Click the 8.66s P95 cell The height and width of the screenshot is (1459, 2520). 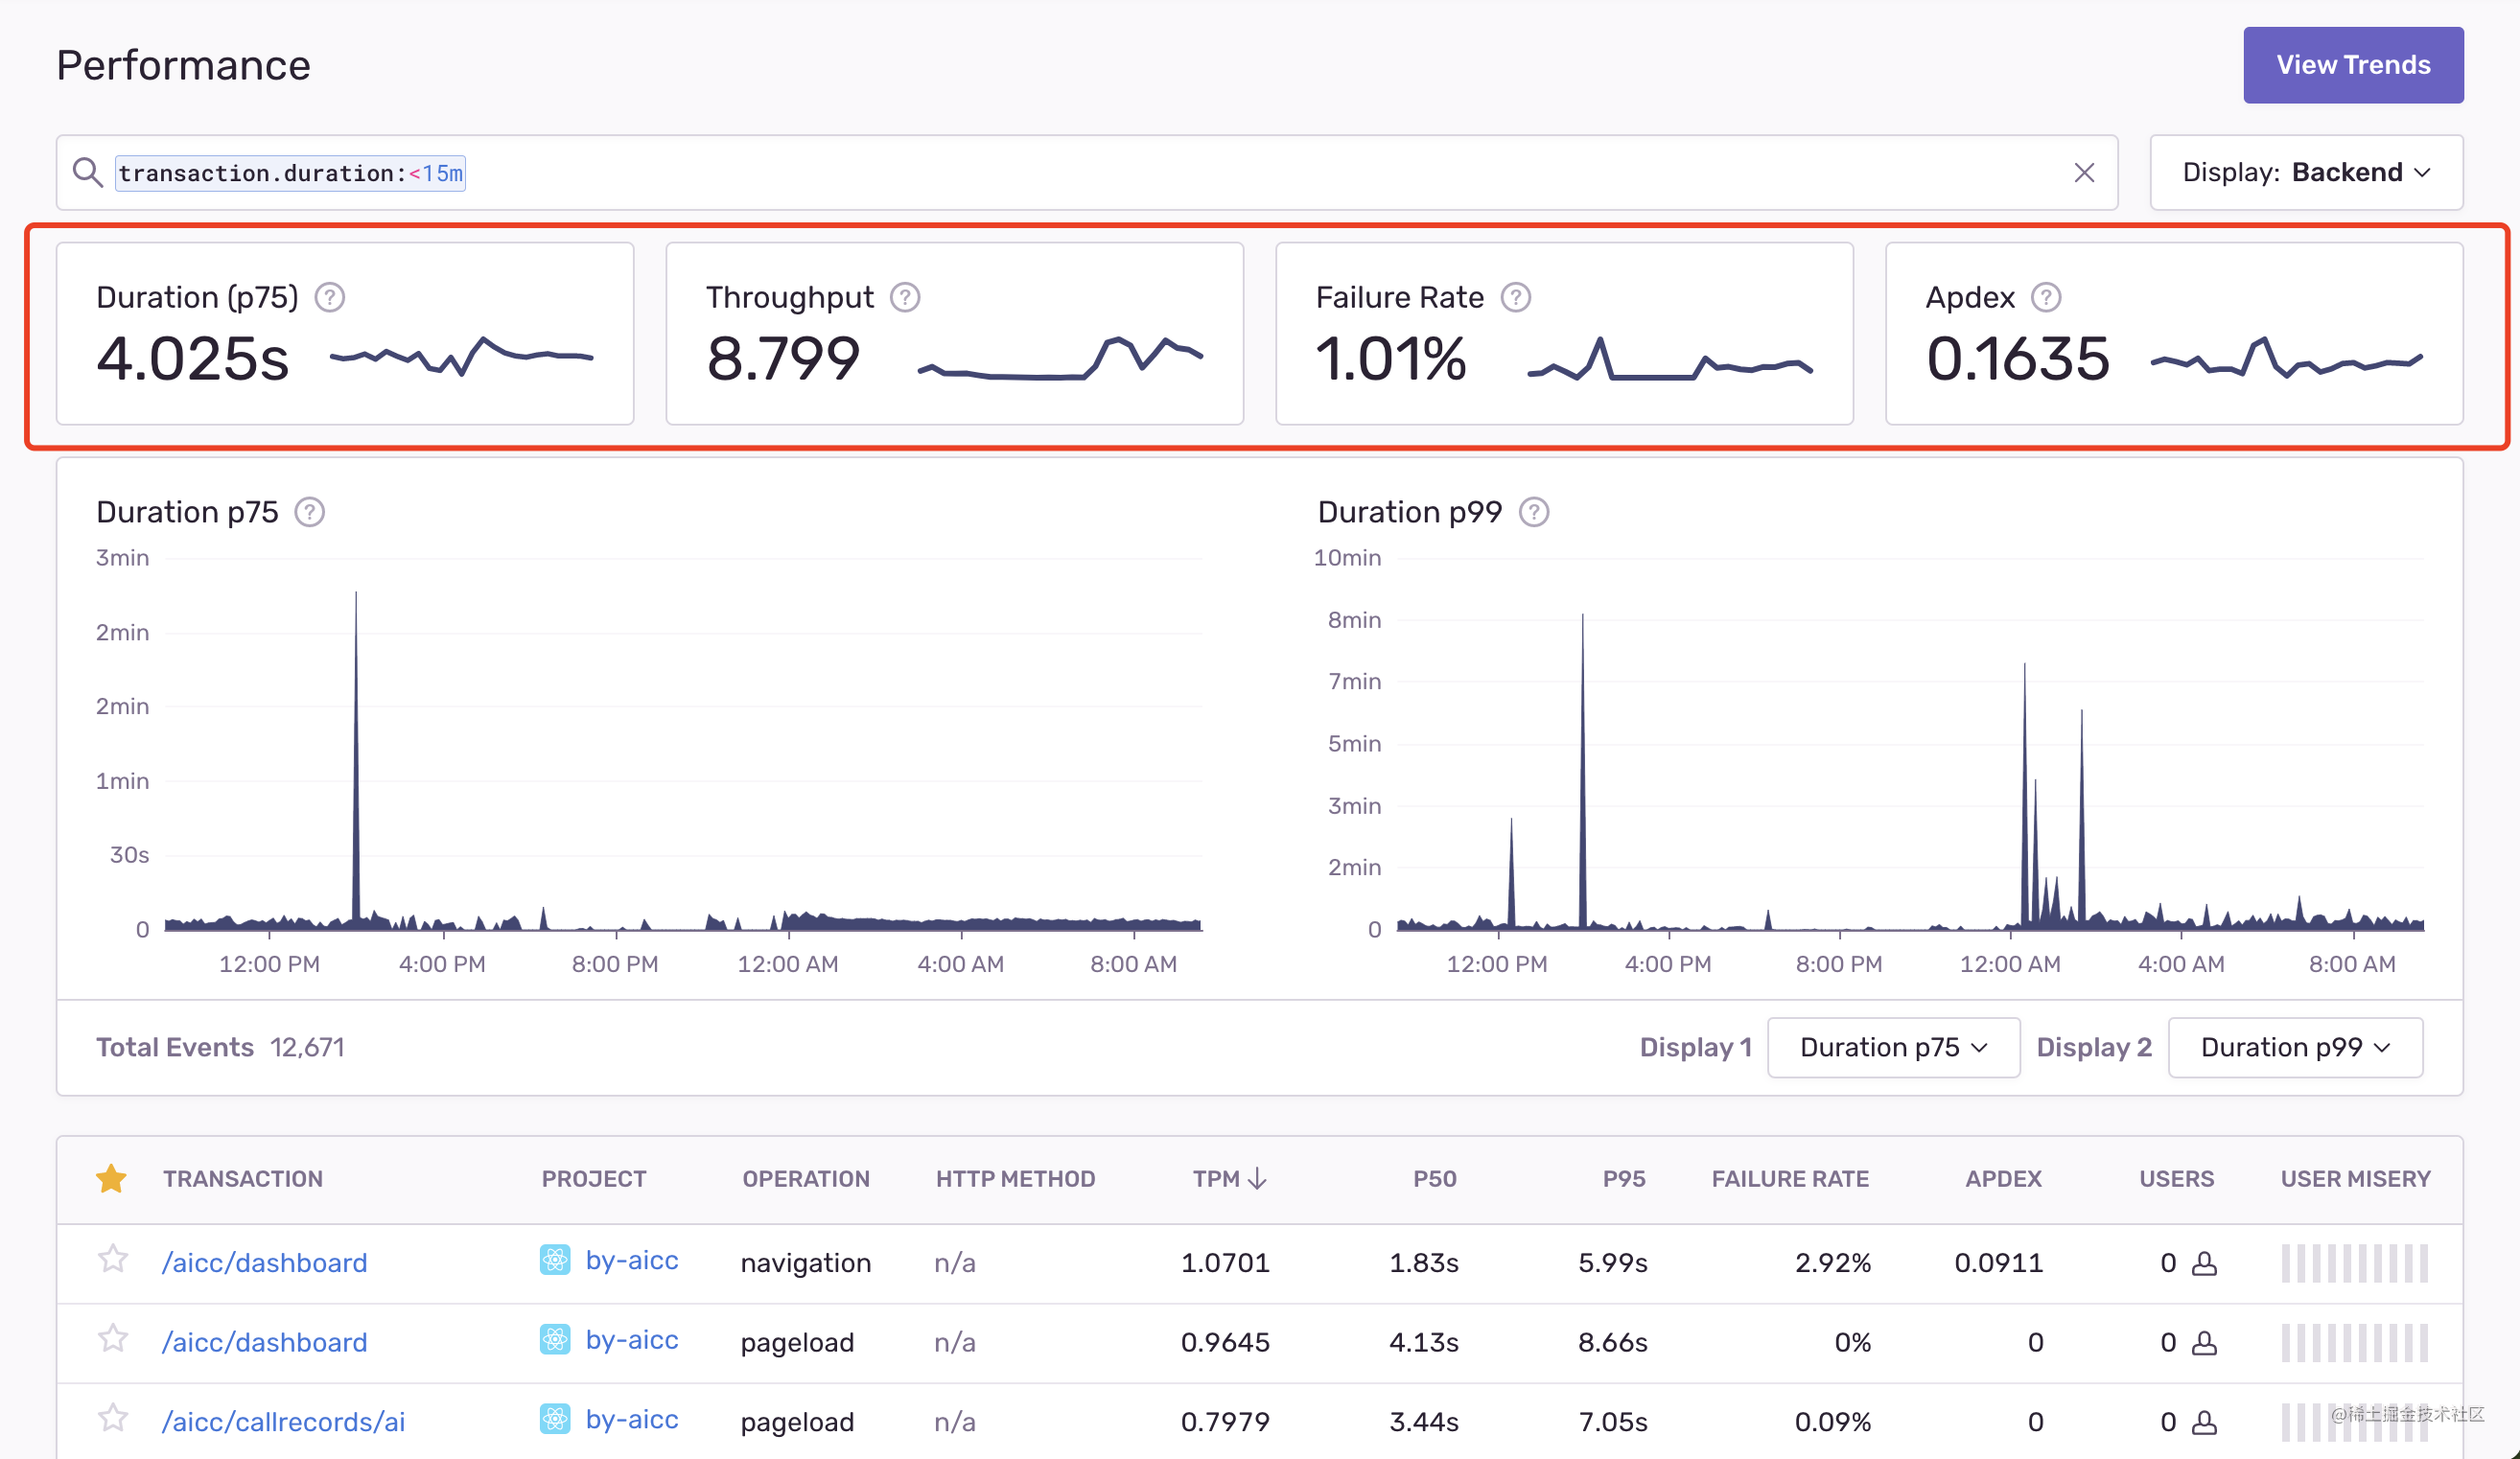1612,1342
